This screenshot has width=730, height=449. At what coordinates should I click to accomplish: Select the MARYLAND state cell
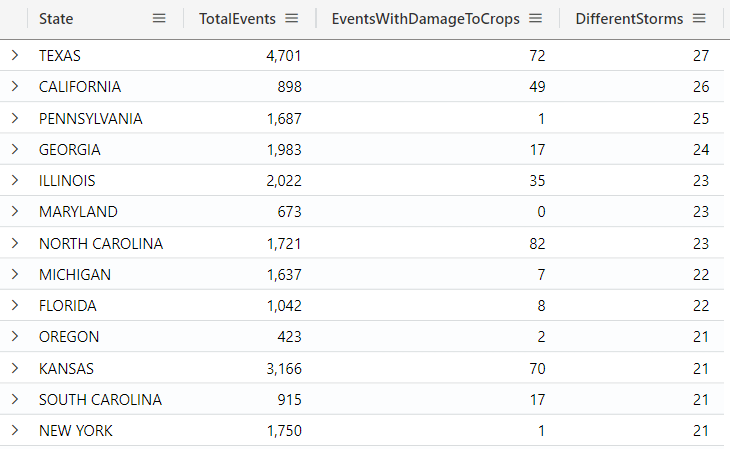(78, 212)
